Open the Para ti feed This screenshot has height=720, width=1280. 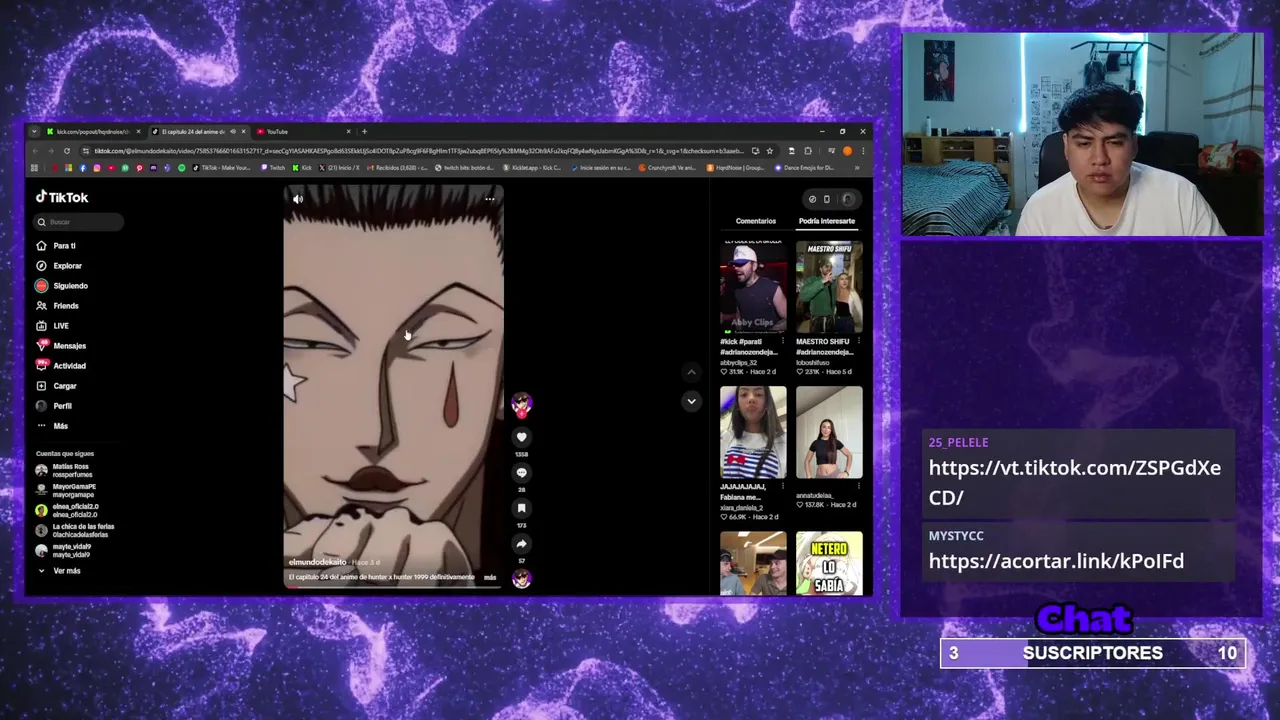(56, 245)
